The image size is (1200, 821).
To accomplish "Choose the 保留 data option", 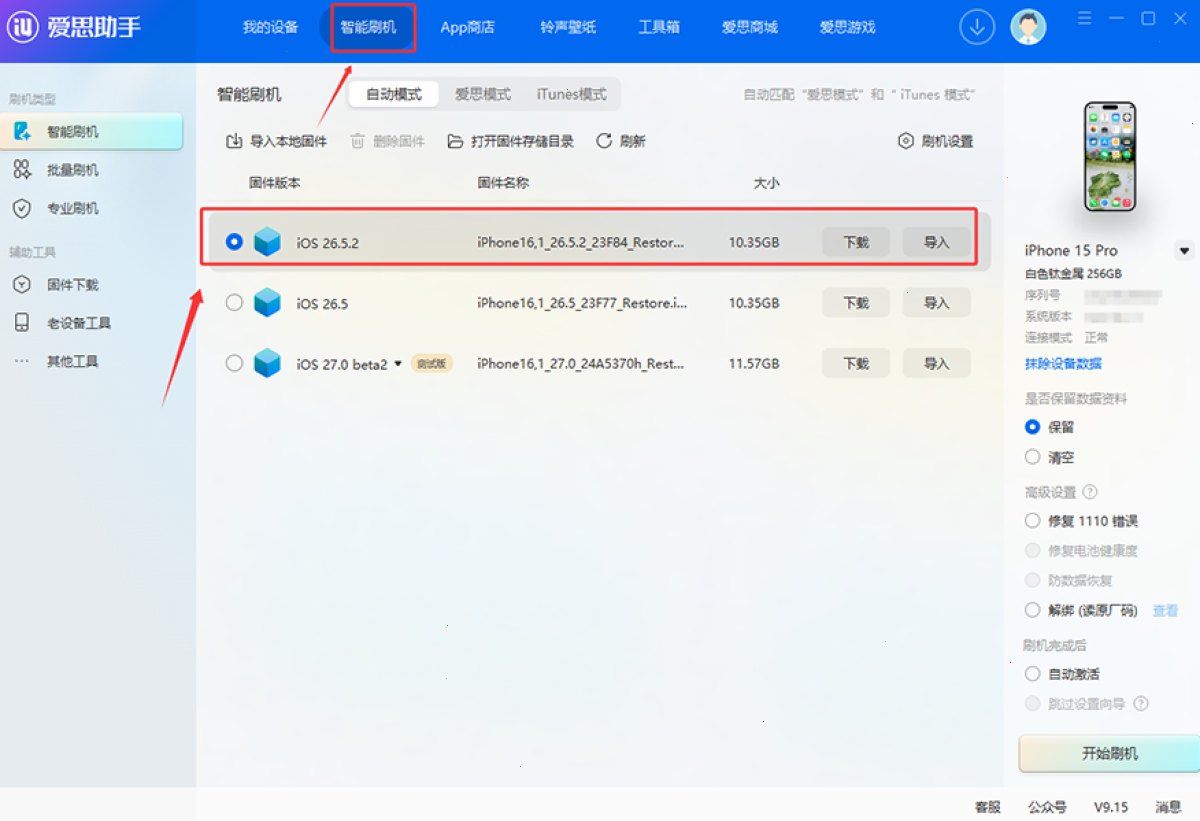I will point(1033,427).
